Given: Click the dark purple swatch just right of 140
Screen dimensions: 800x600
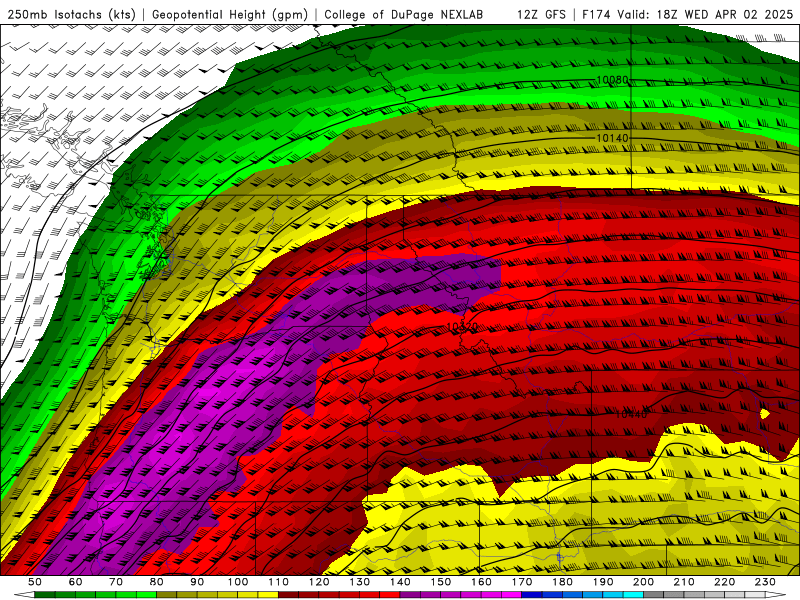Looking at the screenshot, I should [410, 595].
